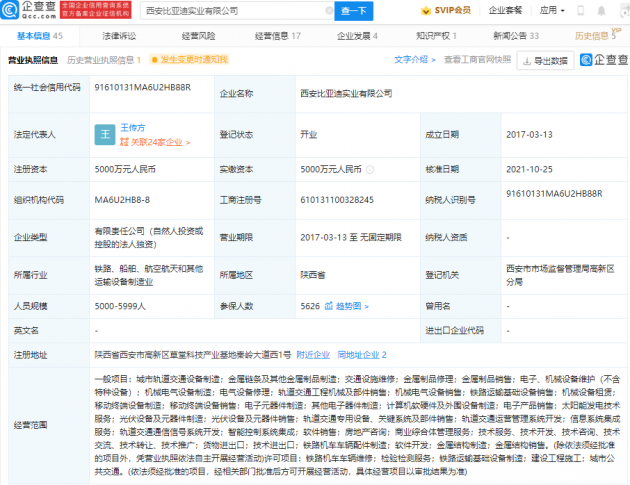Open 历史营业执照信息 sub-tab

pyautogui.click(x=103, y=60)
